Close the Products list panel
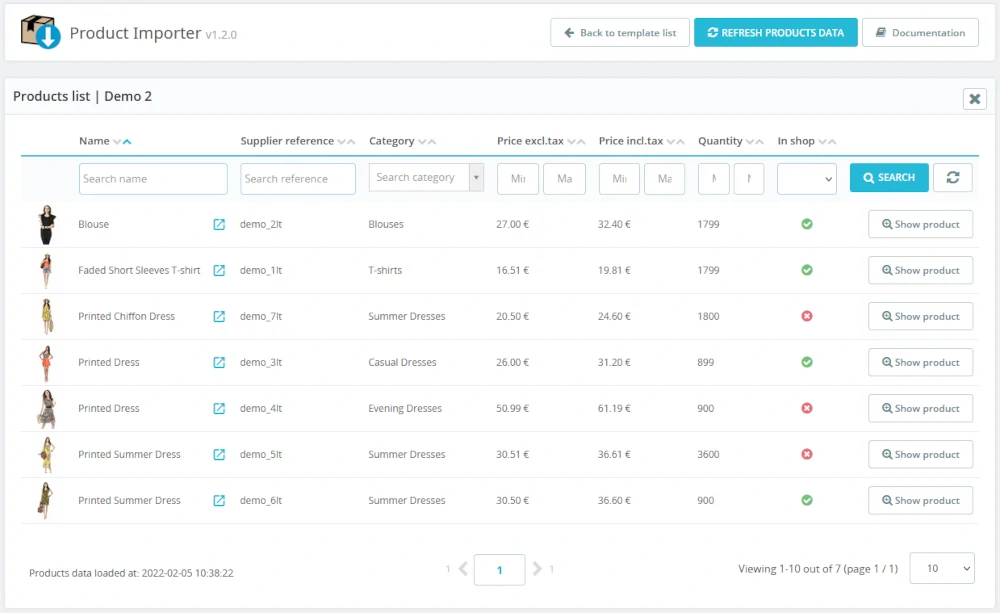1000x613 pixels. coord(974,99)
